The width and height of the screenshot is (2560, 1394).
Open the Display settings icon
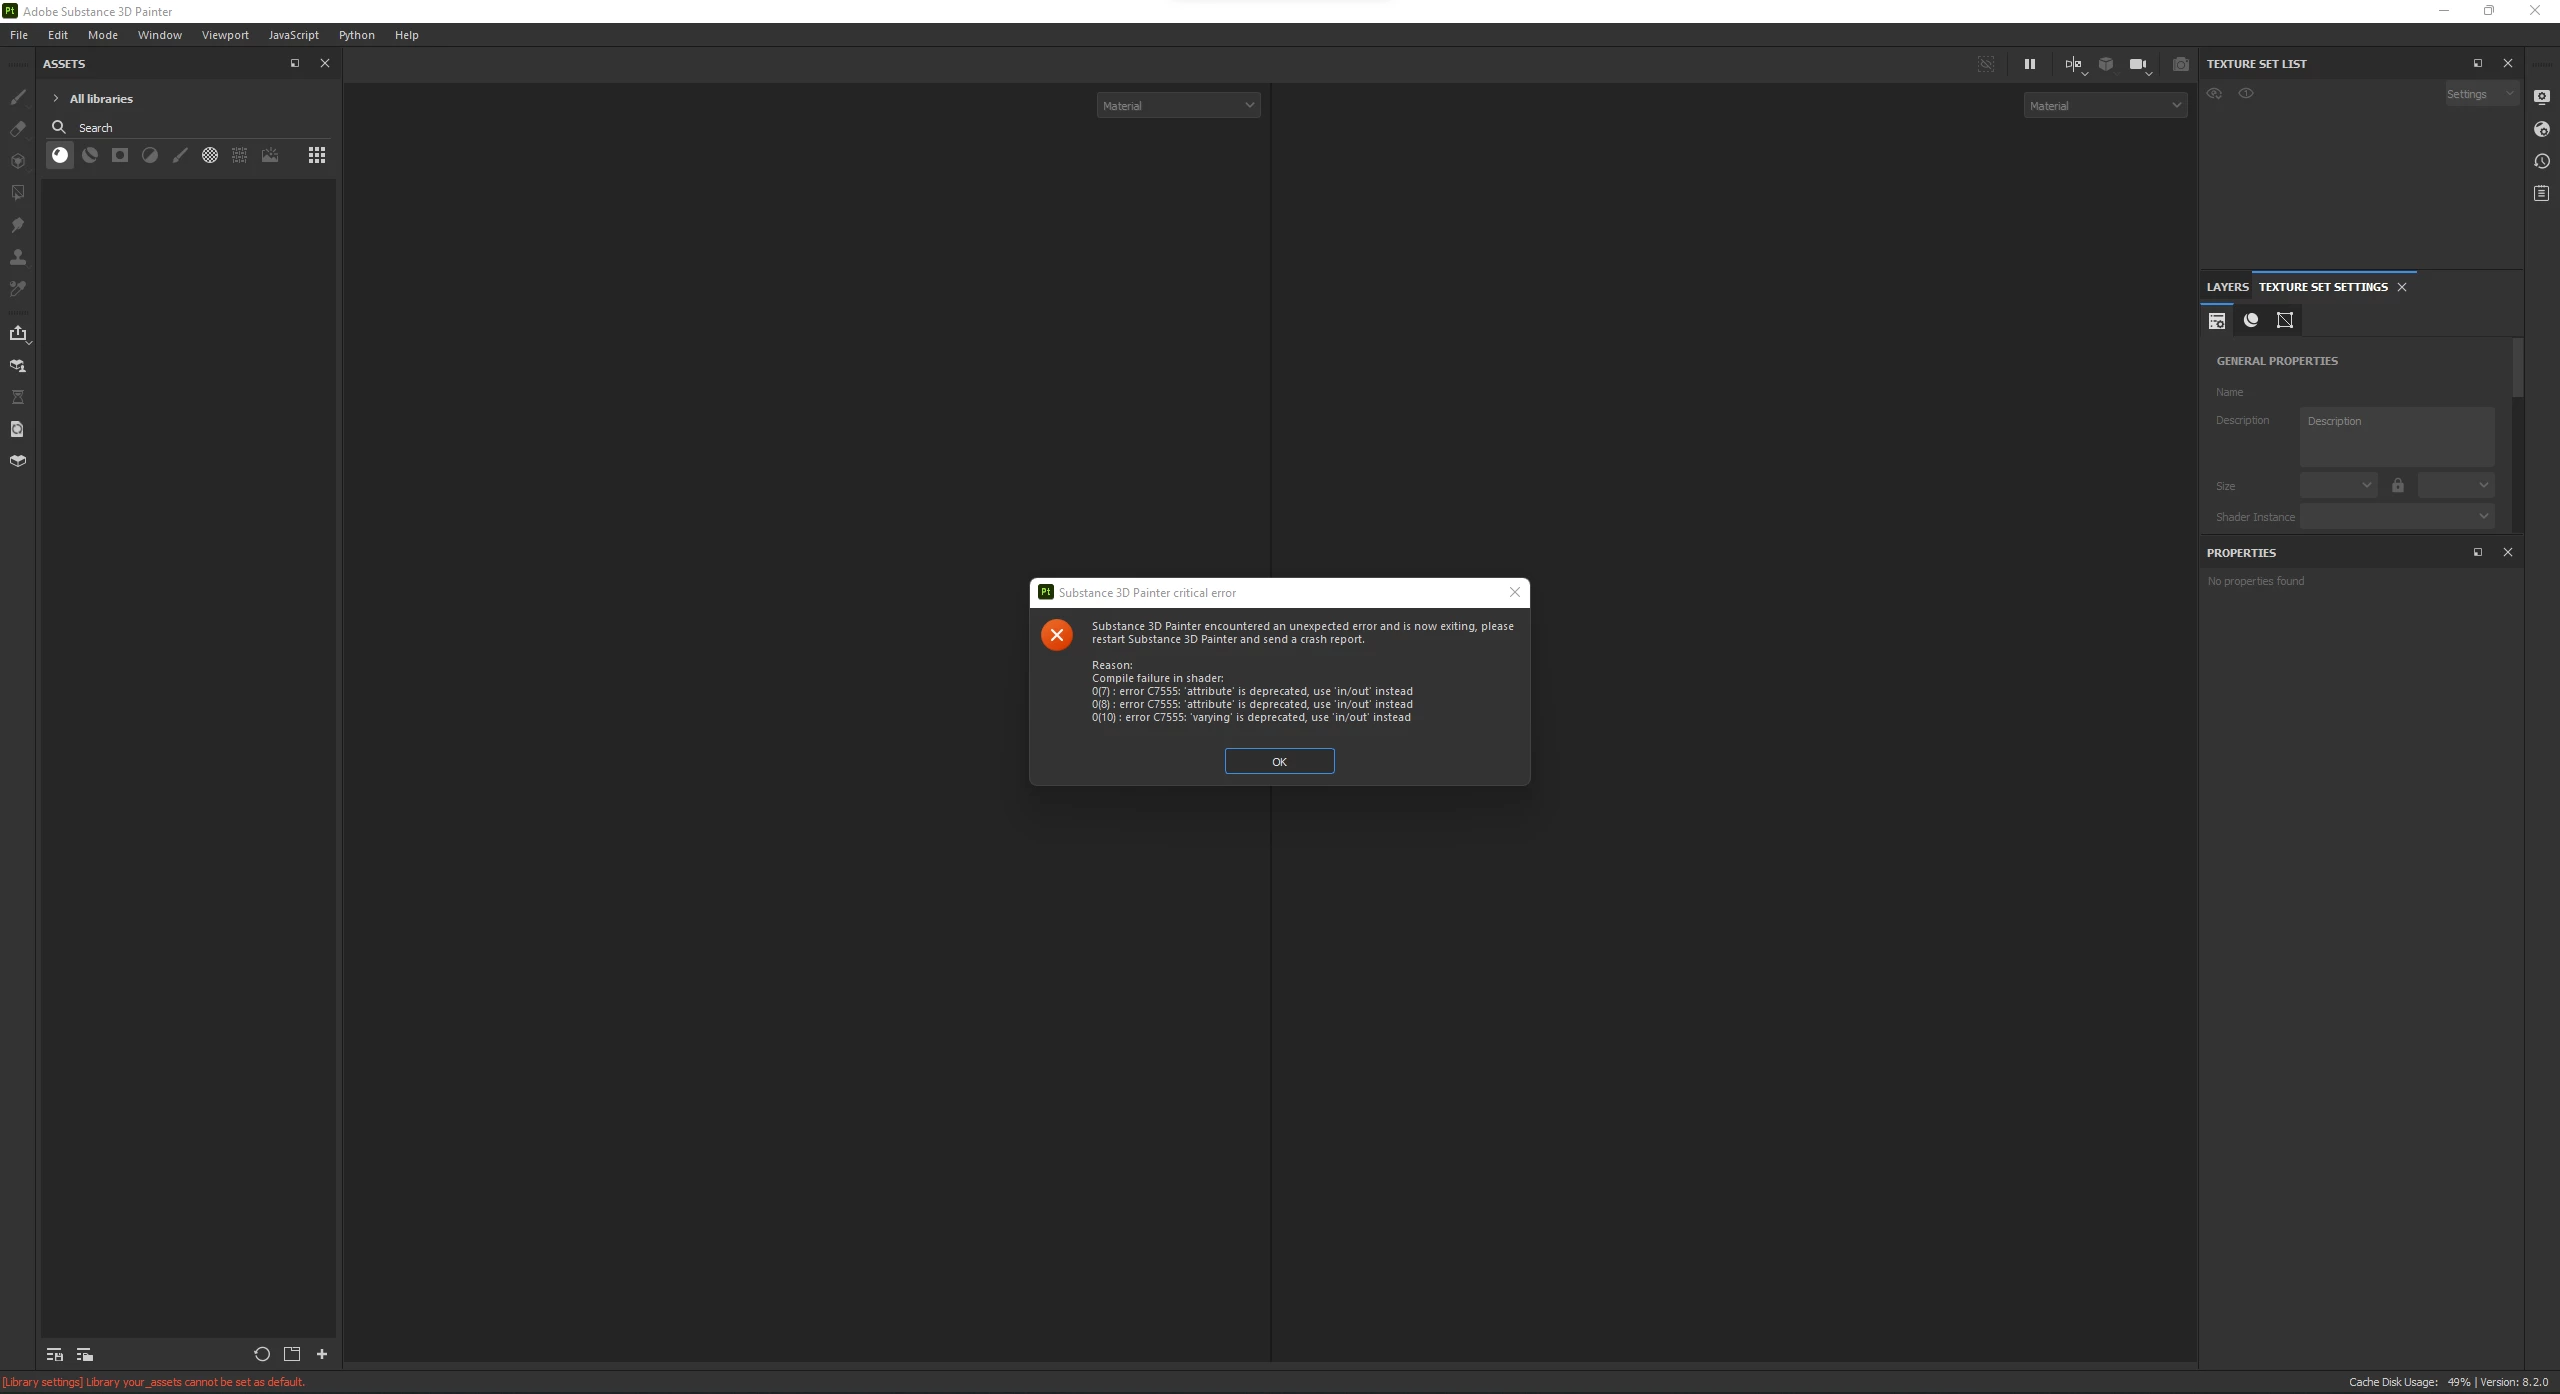click(2541, 97)
